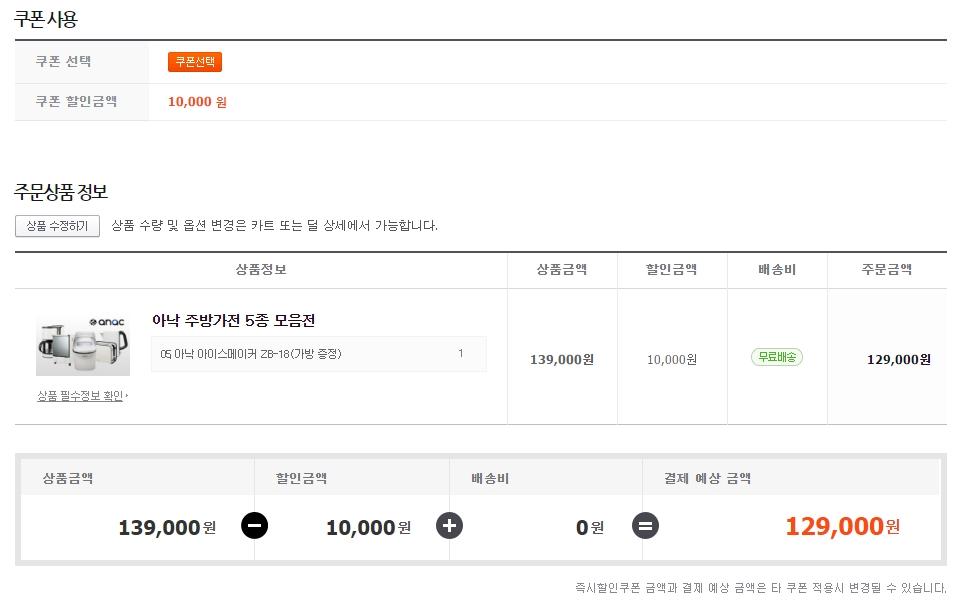
Task: Click the orange 10,000 원 coupon discount amount
Action: pyautogui.click(x=197, y=102)
